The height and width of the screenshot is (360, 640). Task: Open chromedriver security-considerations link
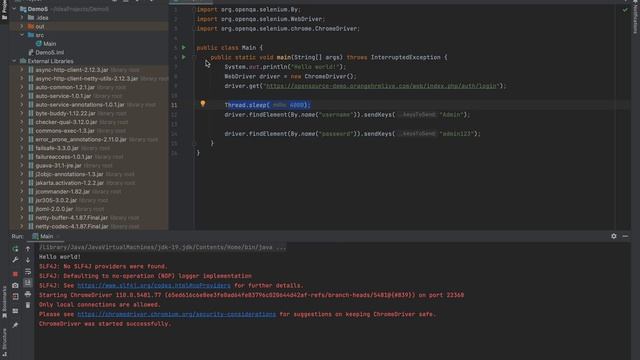coord(176,314)
